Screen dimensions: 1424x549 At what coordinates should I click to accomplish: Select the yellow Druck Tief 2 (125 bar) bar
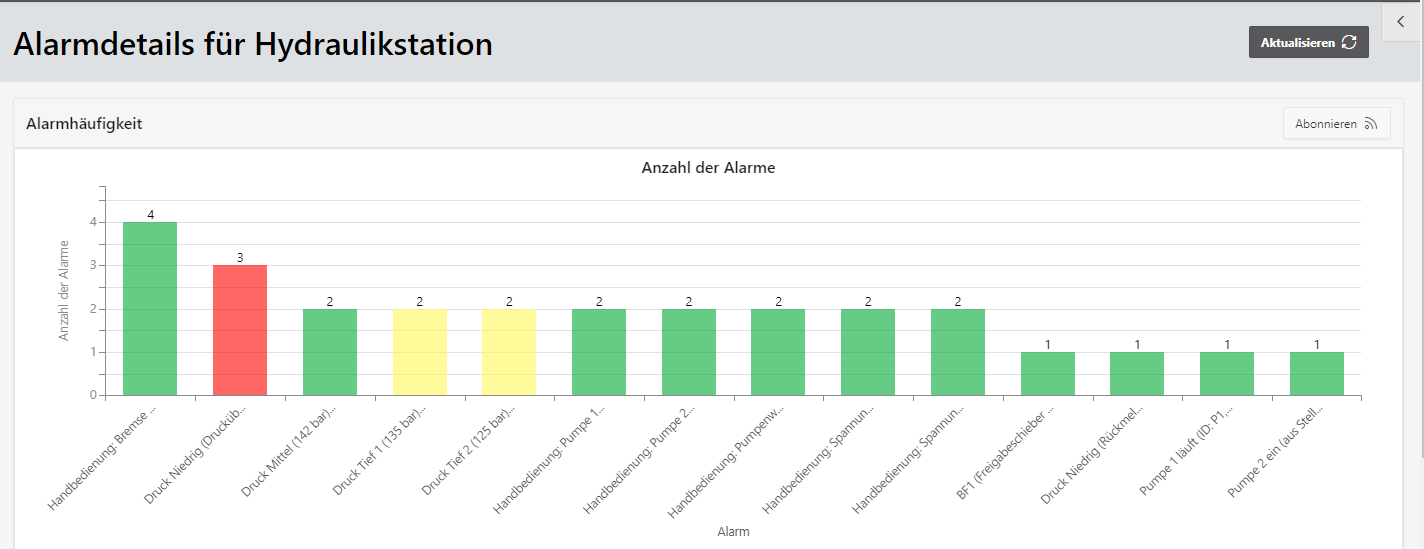[x=509, y=352]
